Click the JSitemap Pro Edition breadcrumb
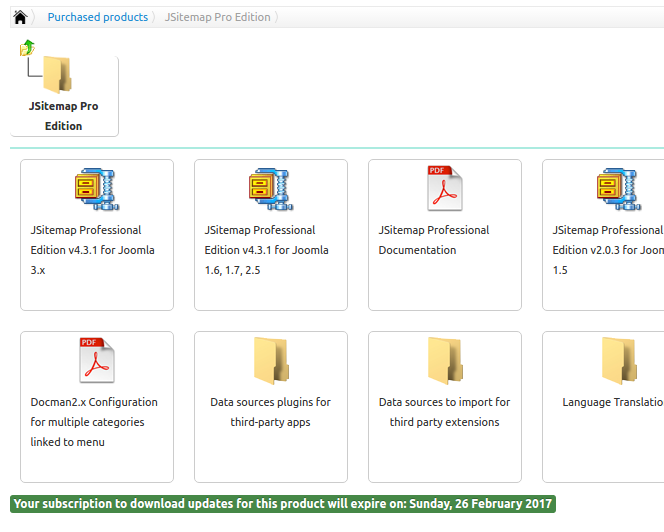 [218, 17]
